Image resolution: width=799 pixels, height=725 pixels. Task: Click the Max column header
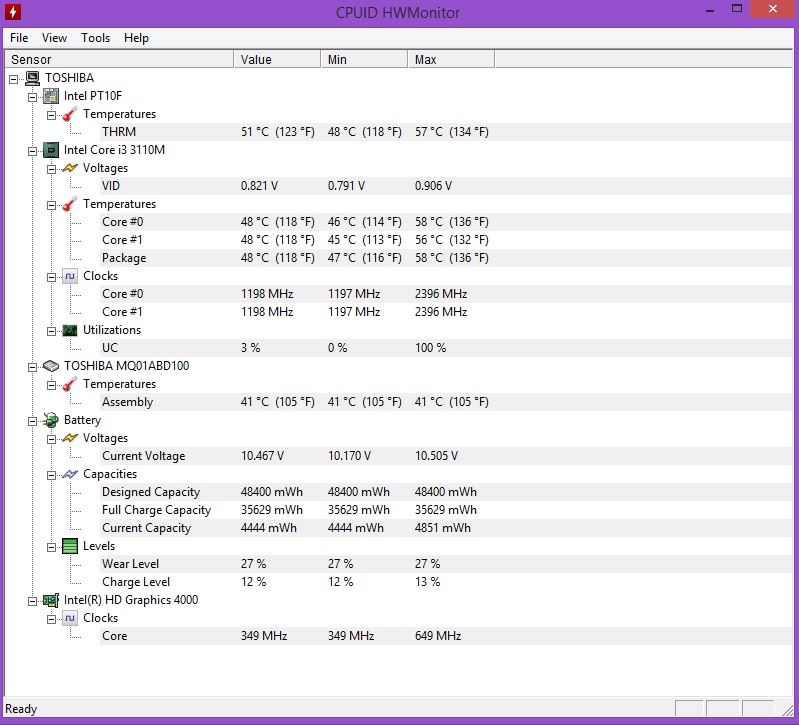(451, 59)
